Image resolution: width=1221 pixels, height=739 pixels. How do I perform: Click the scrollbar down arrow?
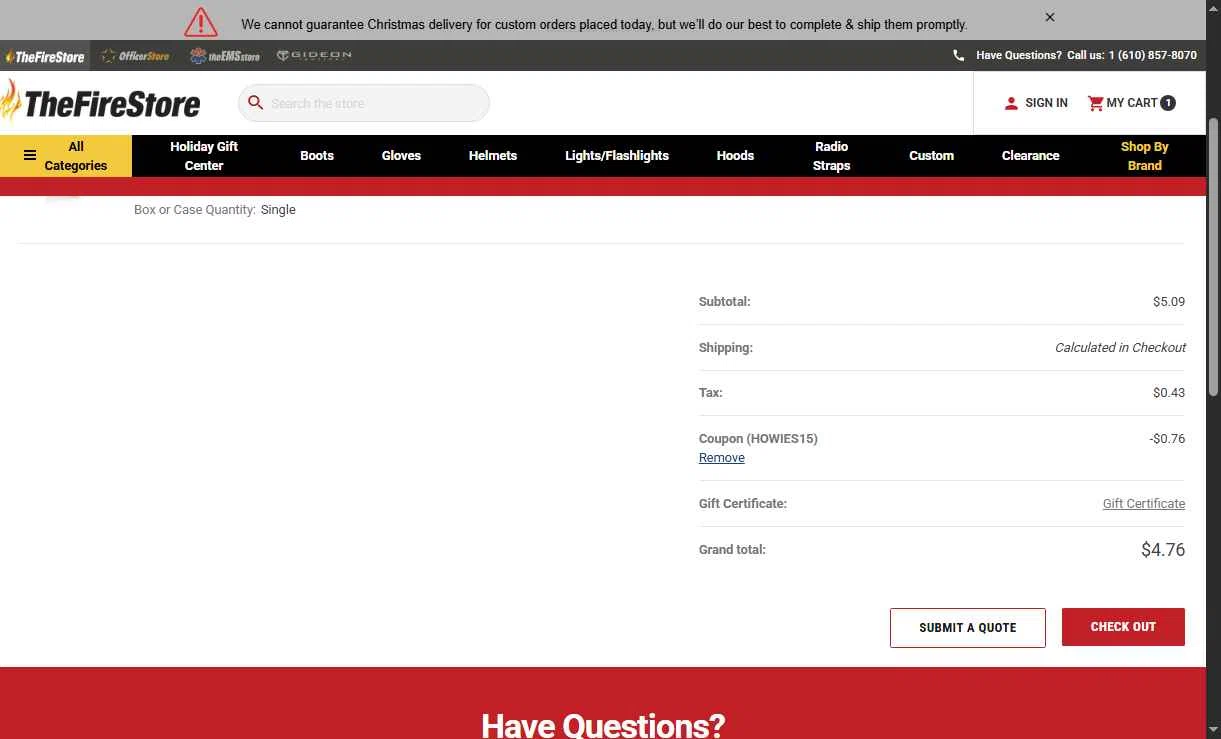pyautogui.click(x=1214, y=731)
